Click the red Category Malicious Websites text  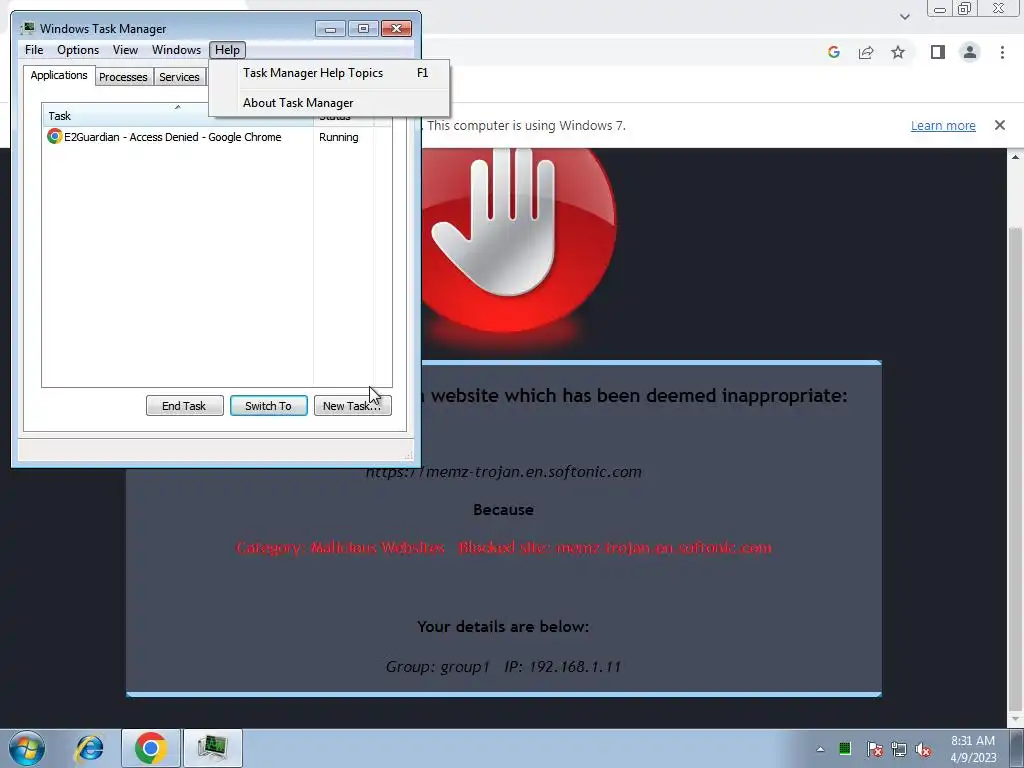tap(504, 547)
